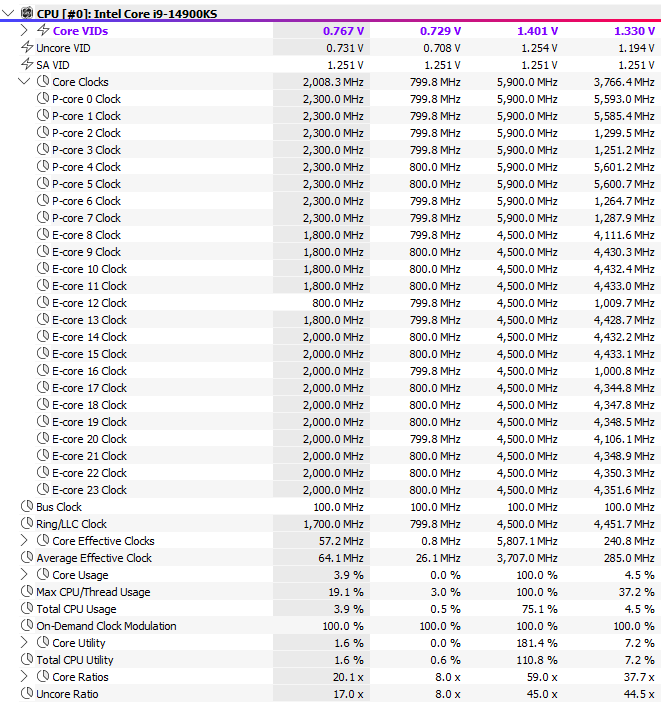Screen dimensions: 665x704
Task: Click the clock icon beside Core Effective Clocks
Action: click(x=43, y=540)
